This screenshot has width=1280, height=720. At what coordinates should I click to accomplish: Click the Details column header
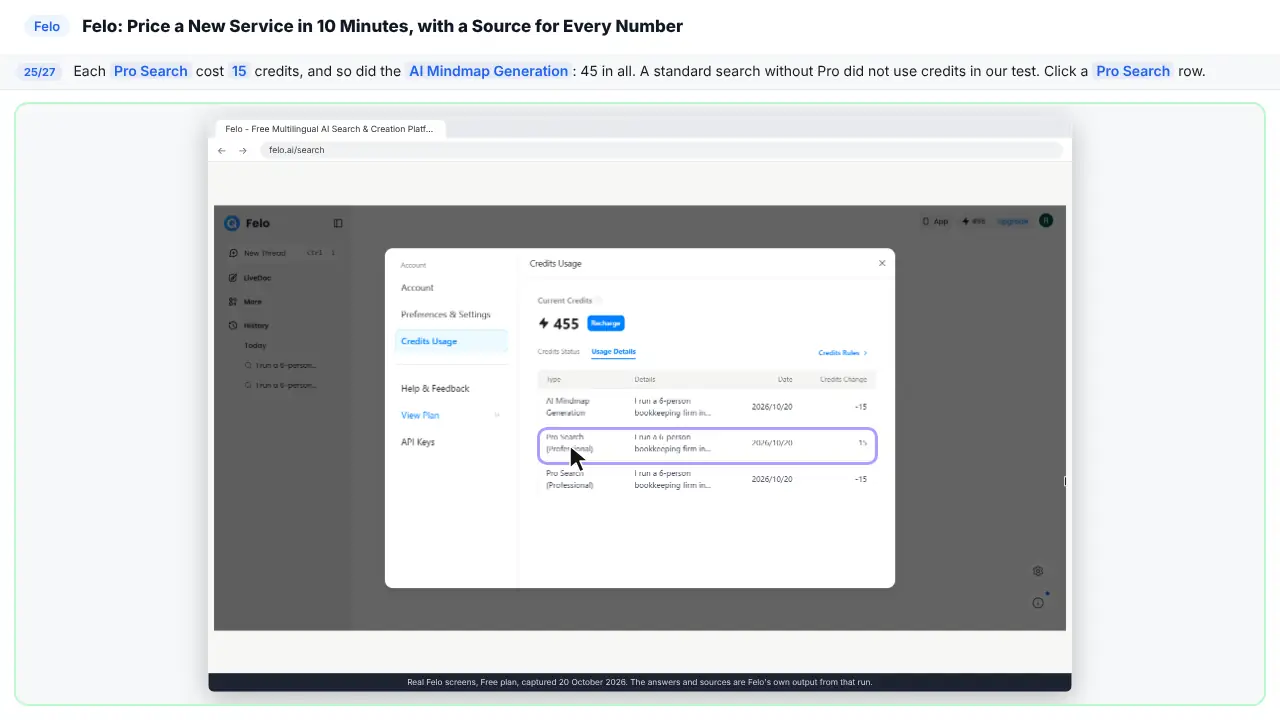coord(645,380)
